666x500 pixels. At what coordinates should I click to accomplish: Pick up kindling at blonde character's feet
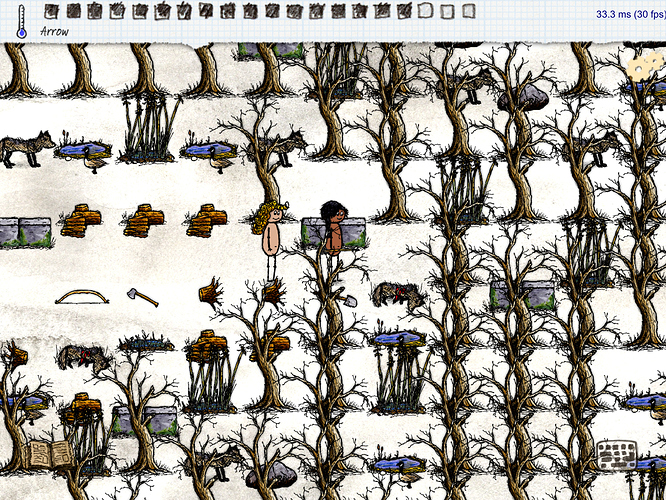(x=274, y=293)
